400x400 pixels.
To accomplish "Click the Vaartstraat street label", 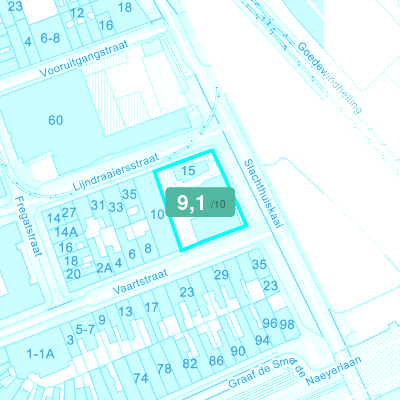I will (x=140, y=282).
